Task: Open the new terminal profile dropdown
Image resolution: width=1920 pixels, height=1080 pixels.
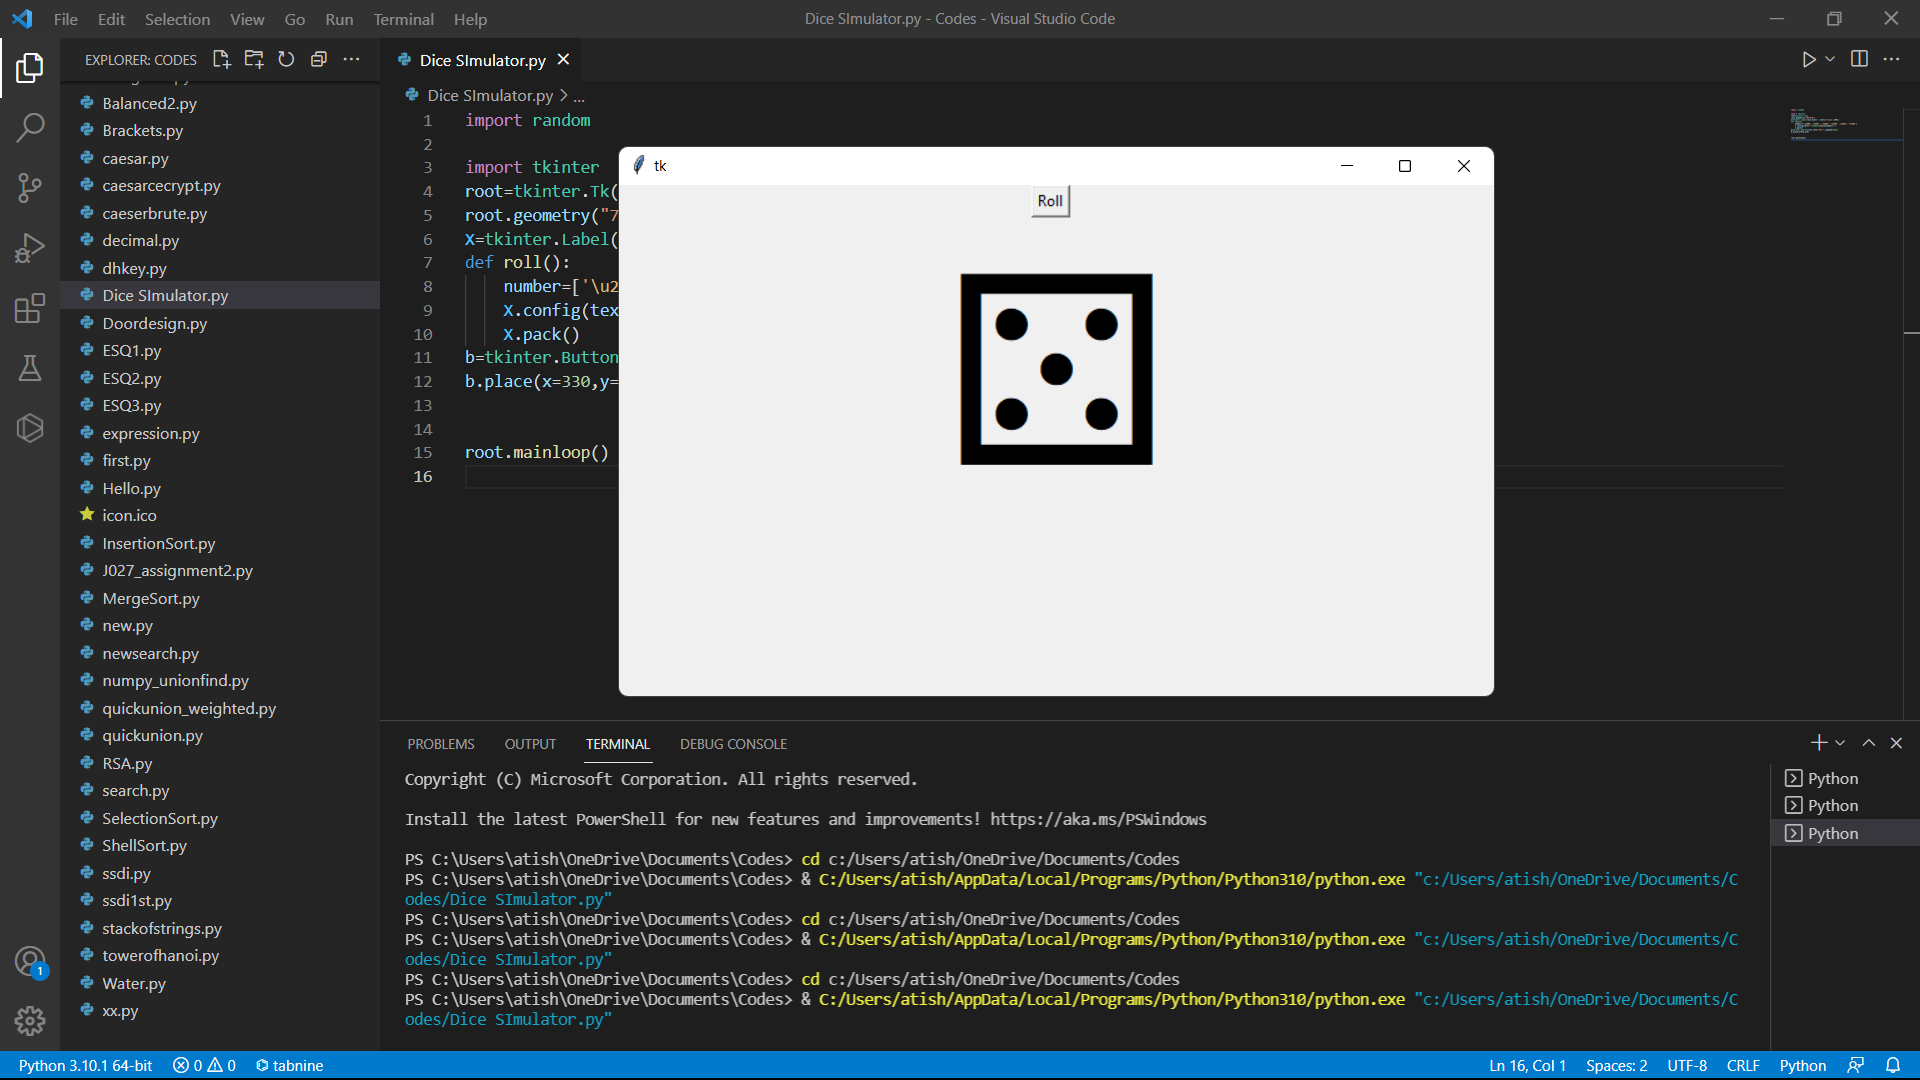Action: click(x=1838, y=742)
